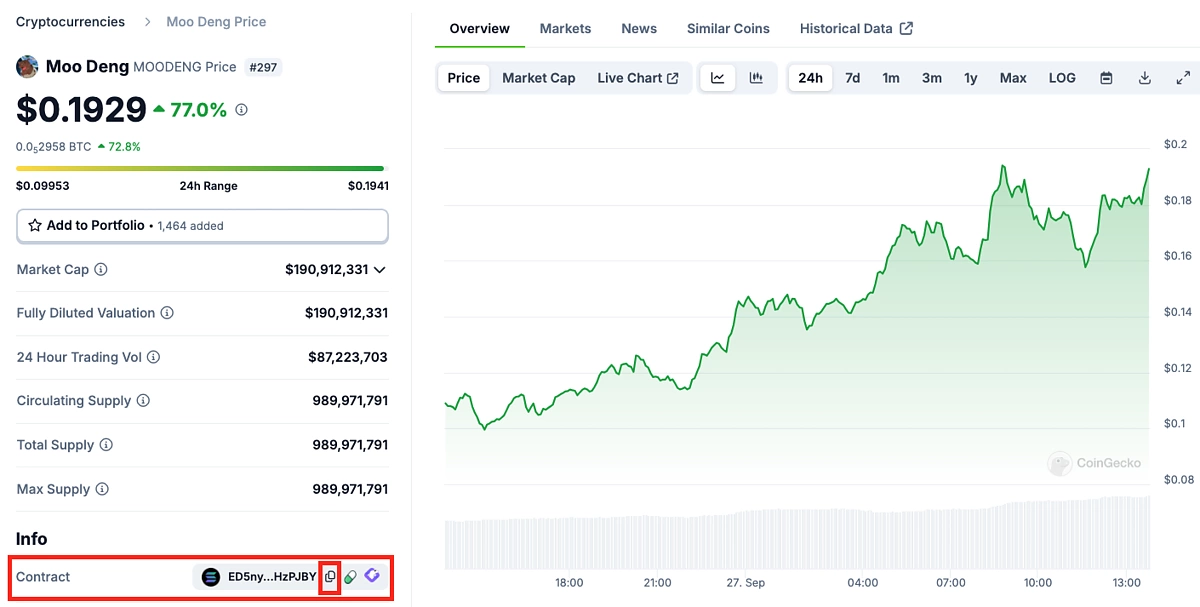Open 24 Hour Trading Vol info icon
This screenshot has height=607, width=1200.
153,357
